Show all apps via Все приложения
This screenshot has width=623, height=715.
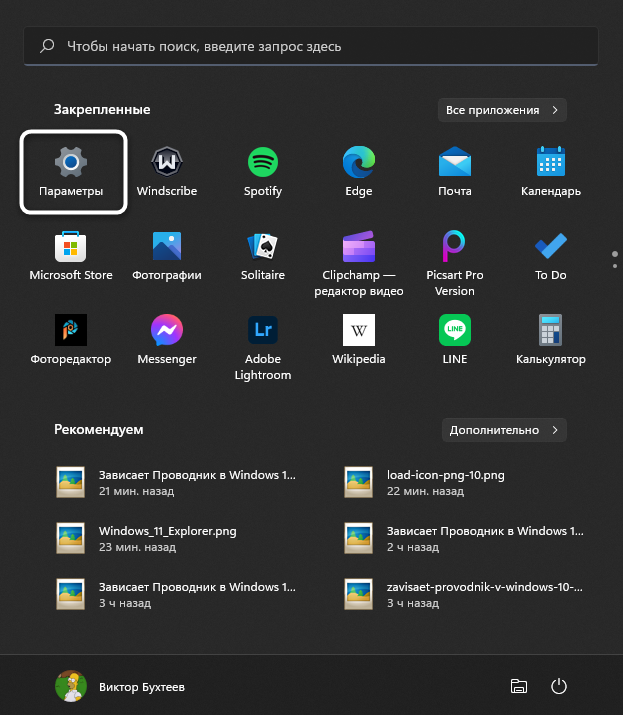(x=502, y=110)
